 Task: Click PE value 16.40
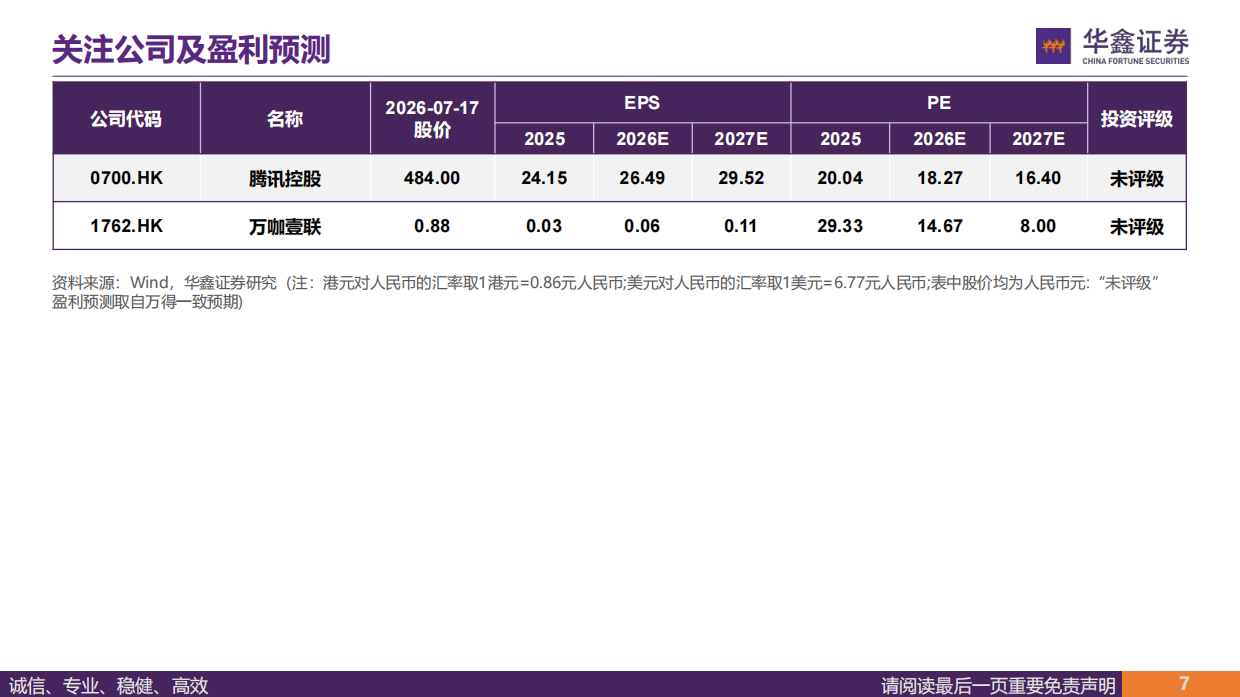click(1038, 178)
